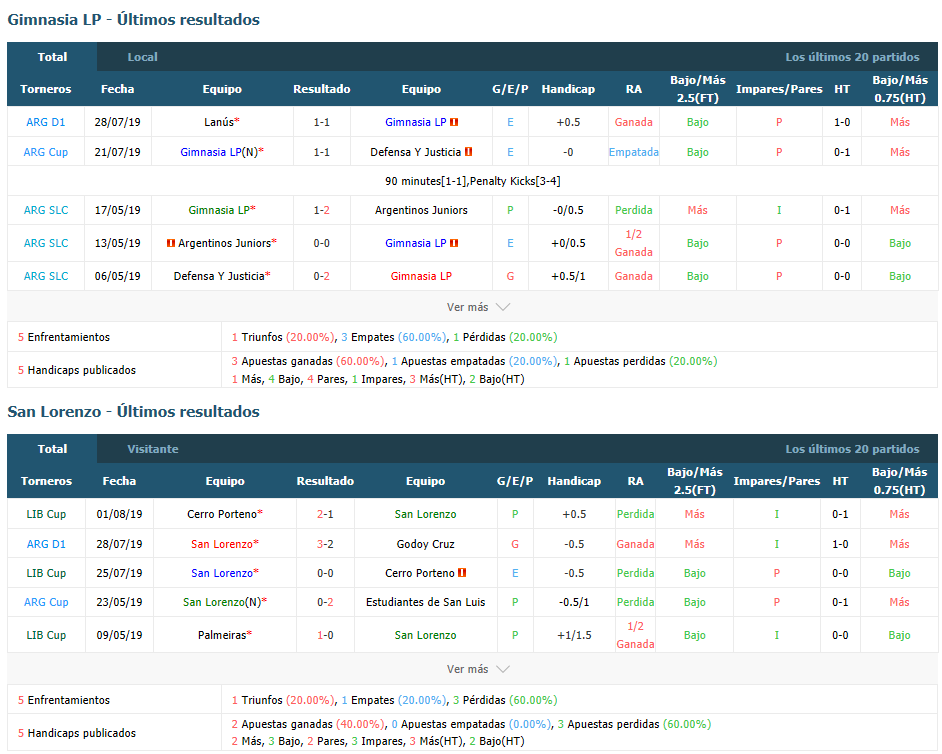Viewport: 942px width, 754px height.
Task: Click Torneros header in Gimnasia LP table
Action: (x=46, y=89)
